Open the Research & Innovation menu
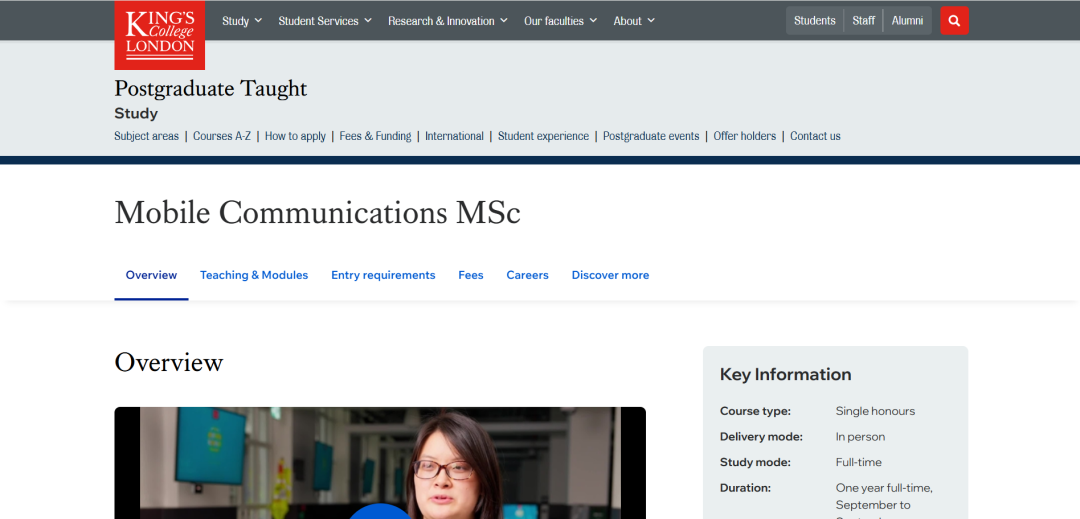The height and width of the screenshot is (519, 1080). [x=448, y=21]
